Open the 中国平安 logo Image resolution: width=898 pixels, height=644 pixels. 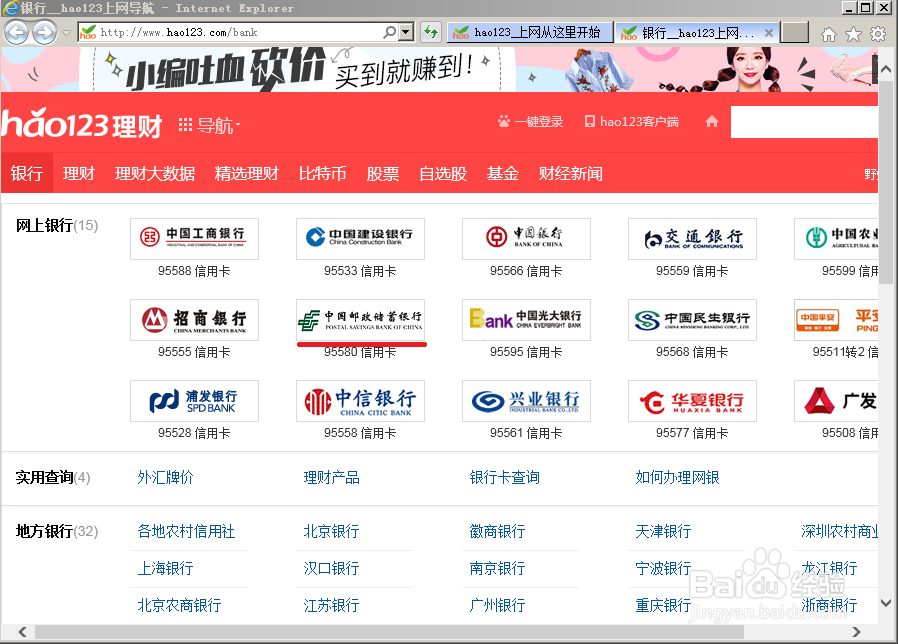click(x=836, y=320)
